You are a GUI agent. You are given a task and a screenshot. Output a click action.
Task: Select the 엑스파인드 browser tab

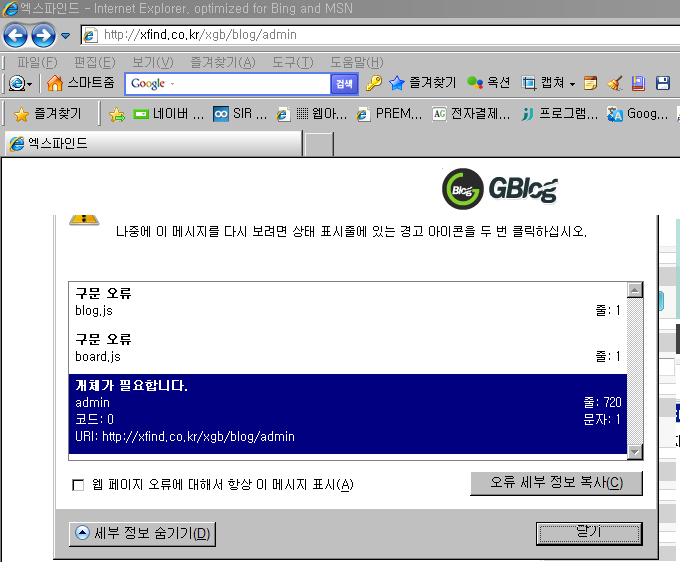pos(150,143)
